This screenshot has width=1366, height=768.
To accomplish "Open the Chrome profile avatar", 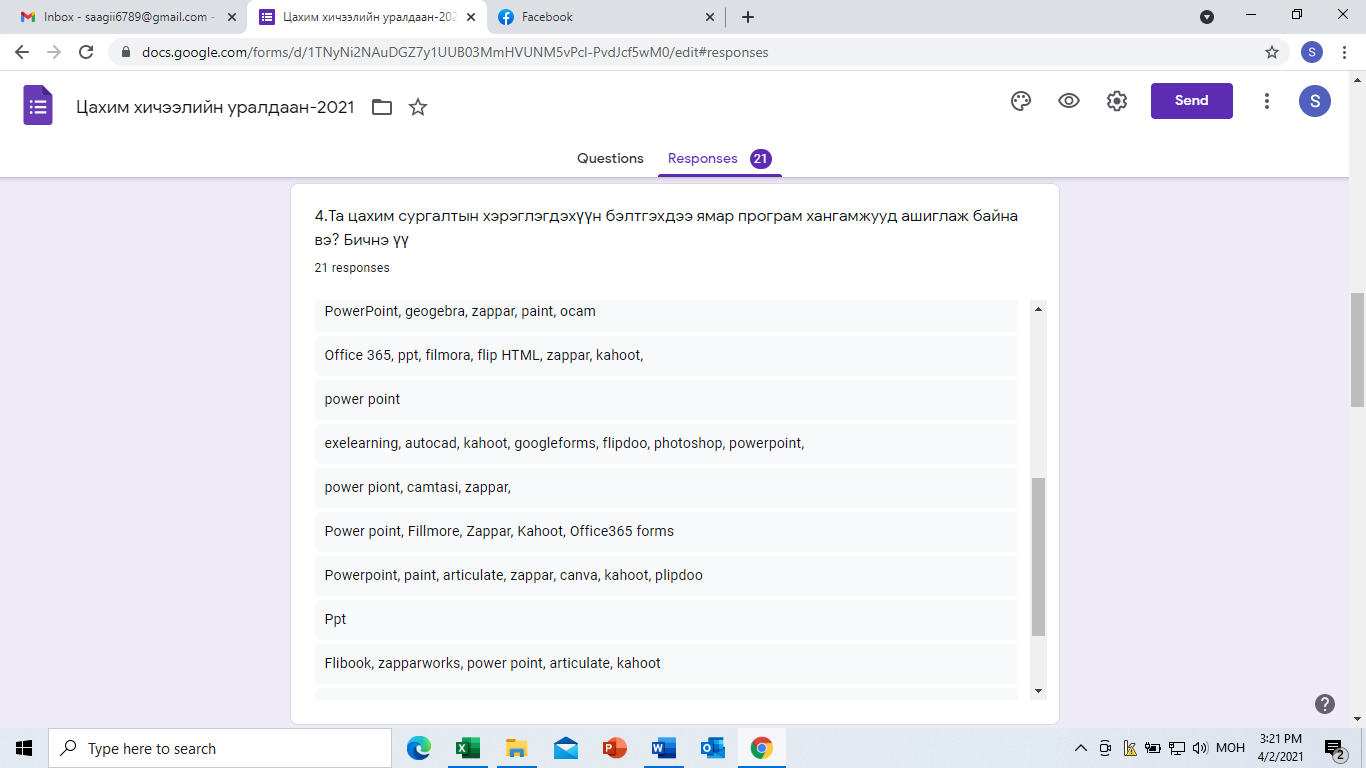I will tap(1312, 52).
